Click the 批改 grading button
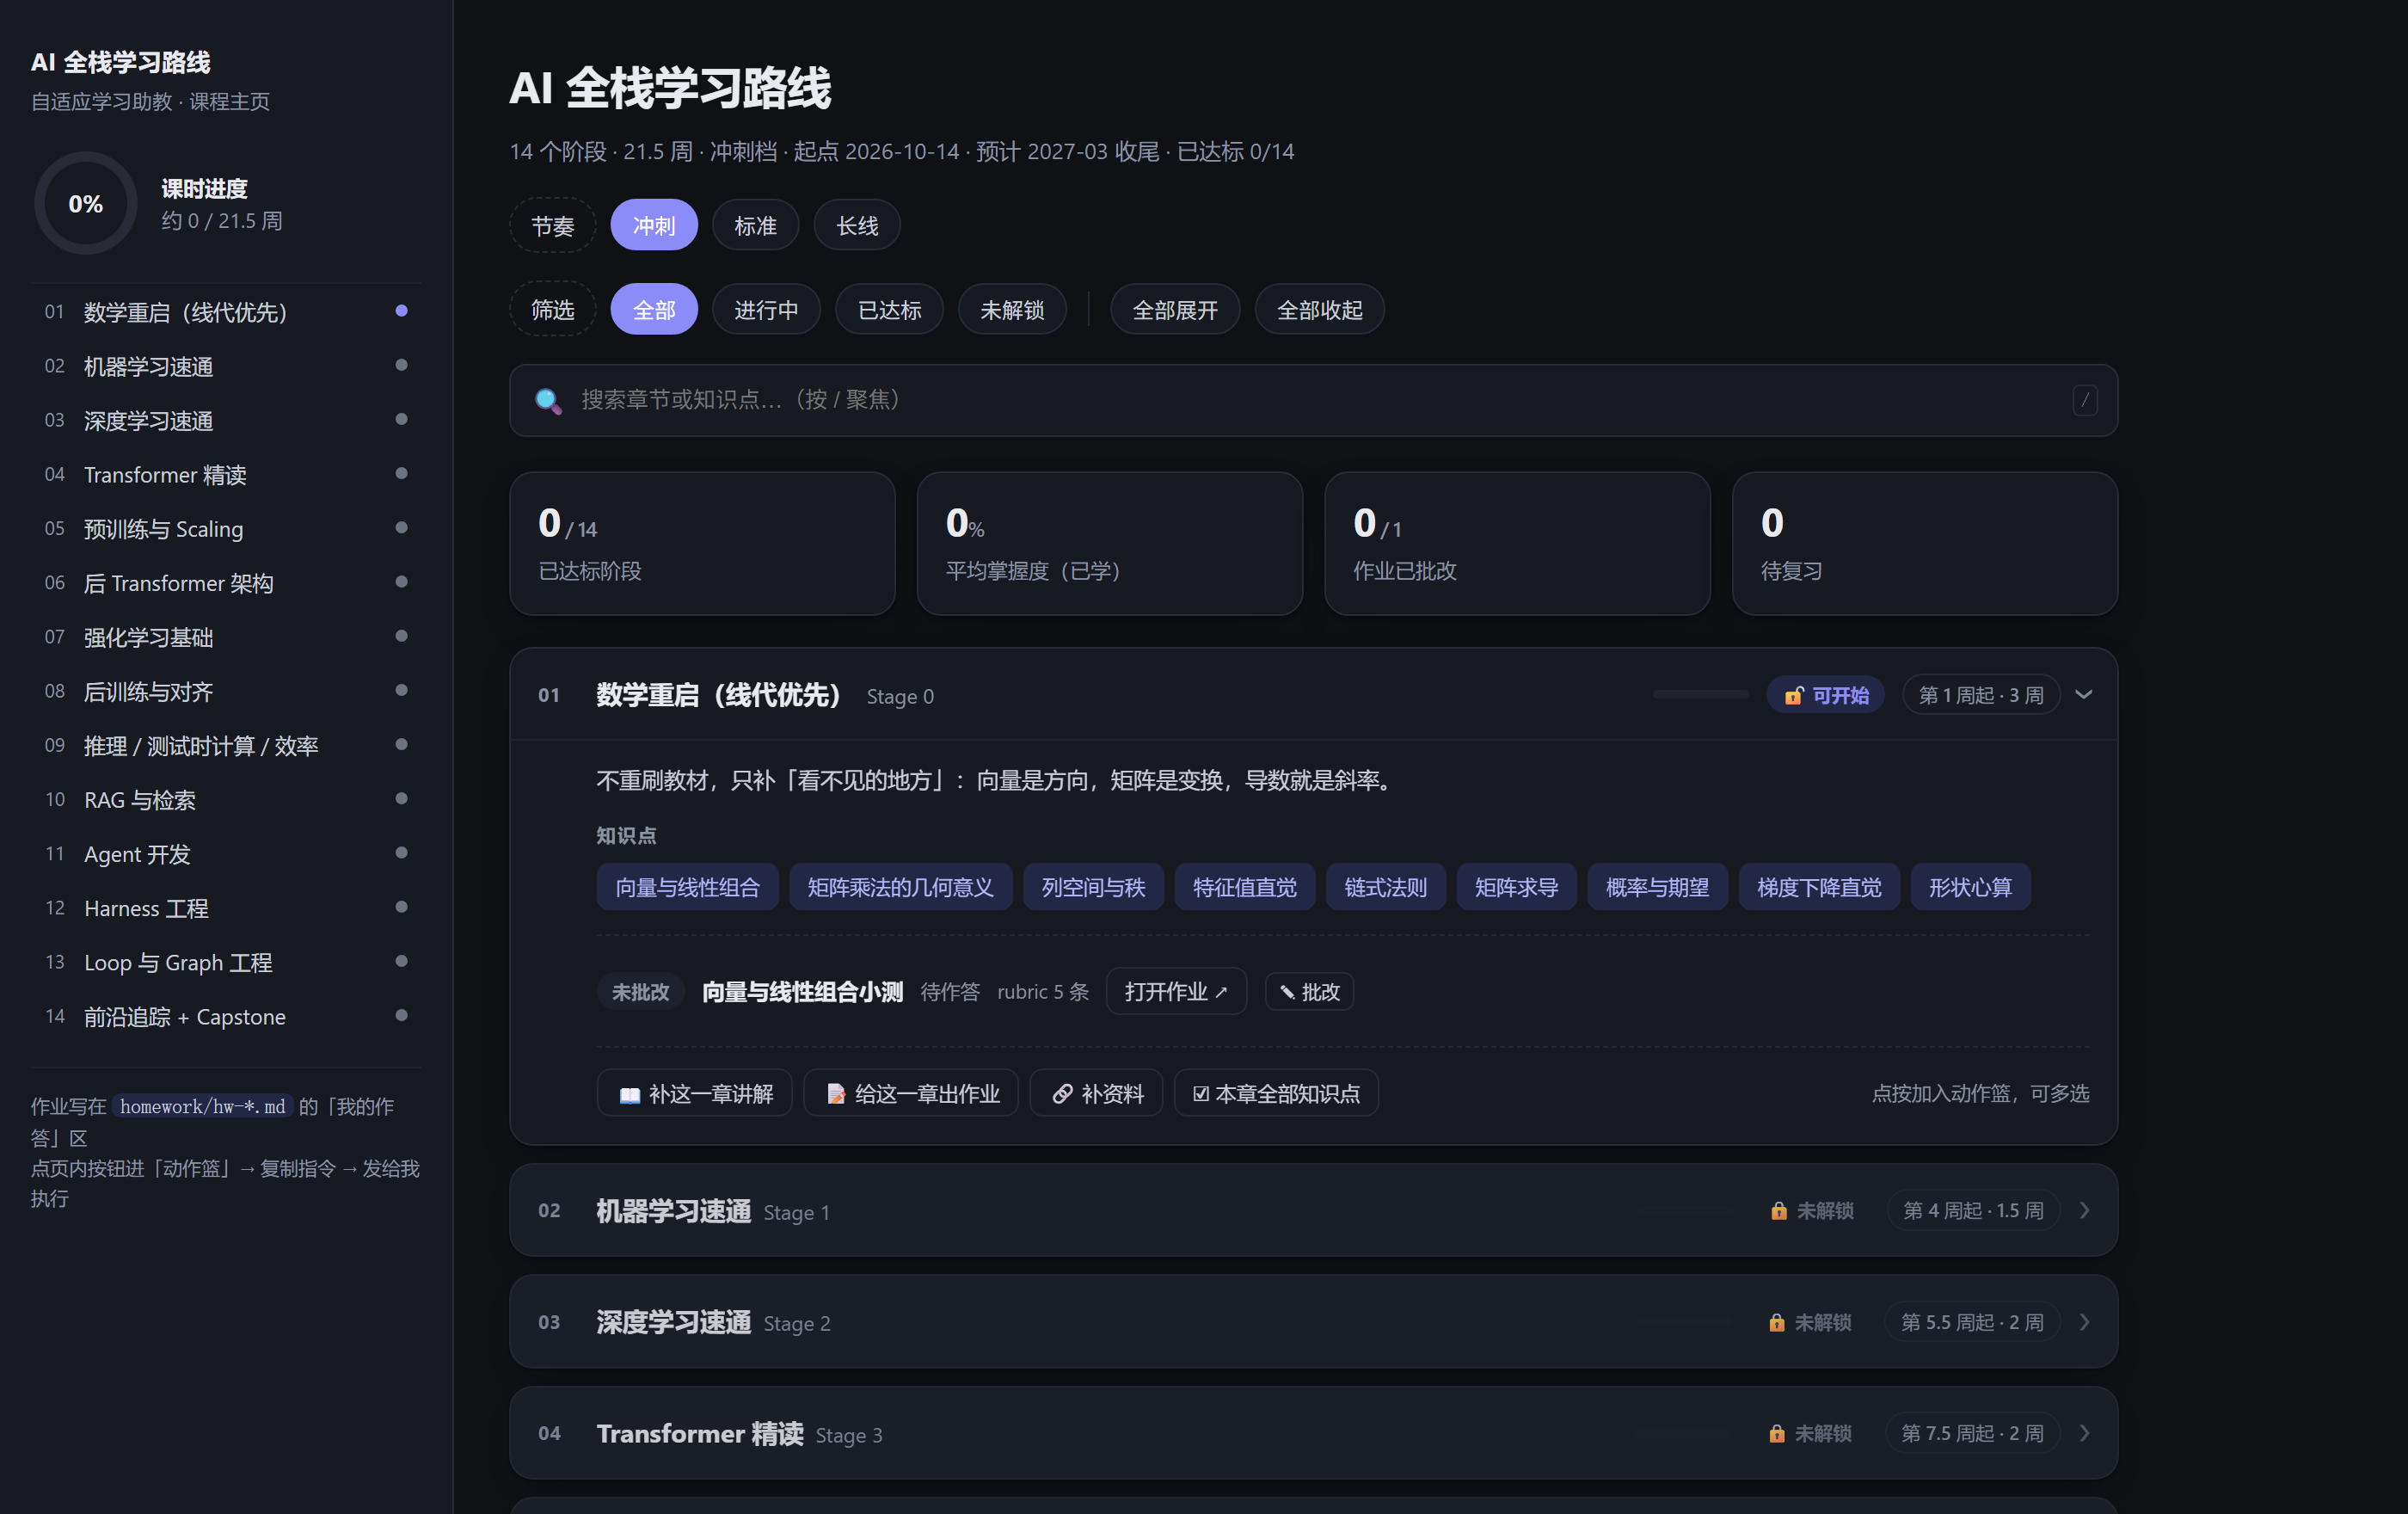Image resolution: width=2408 pixels, height=1514 pixels. (1309, 992)
